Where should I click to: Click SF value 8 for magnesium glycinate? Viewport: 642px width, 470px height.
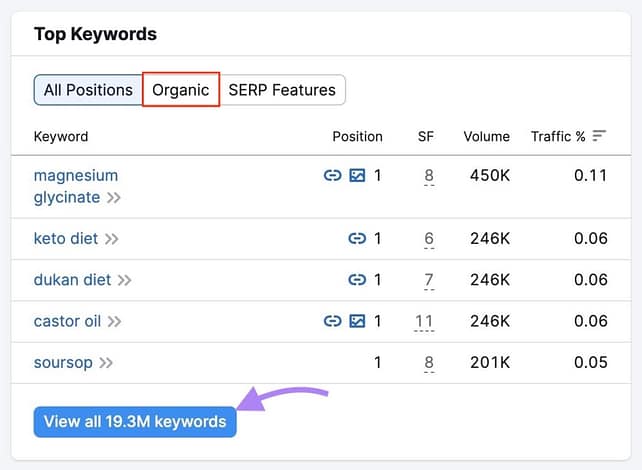429,176
